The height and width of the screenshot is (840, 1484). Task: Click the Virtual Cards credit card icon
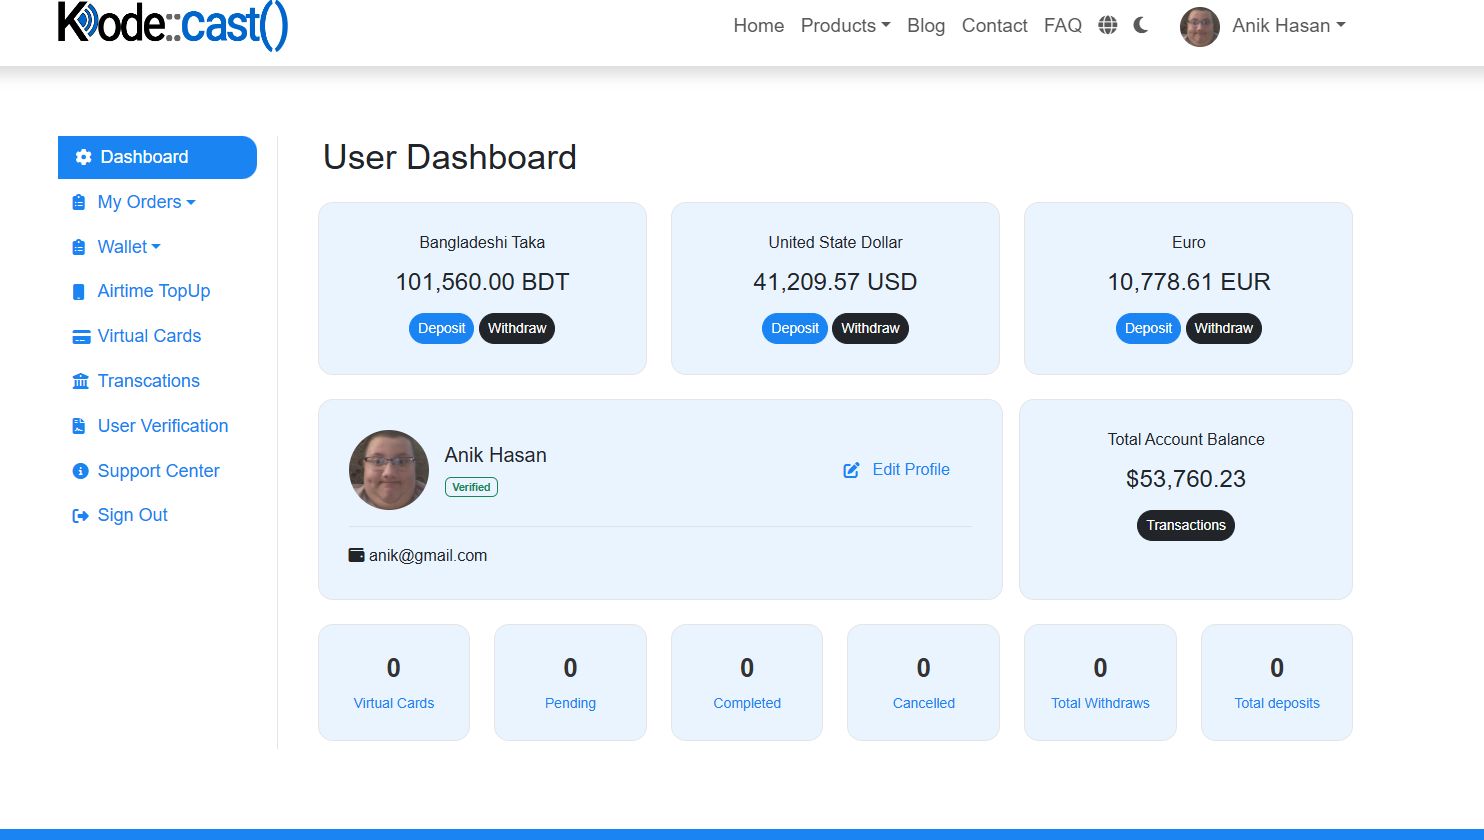pos(81,337)
